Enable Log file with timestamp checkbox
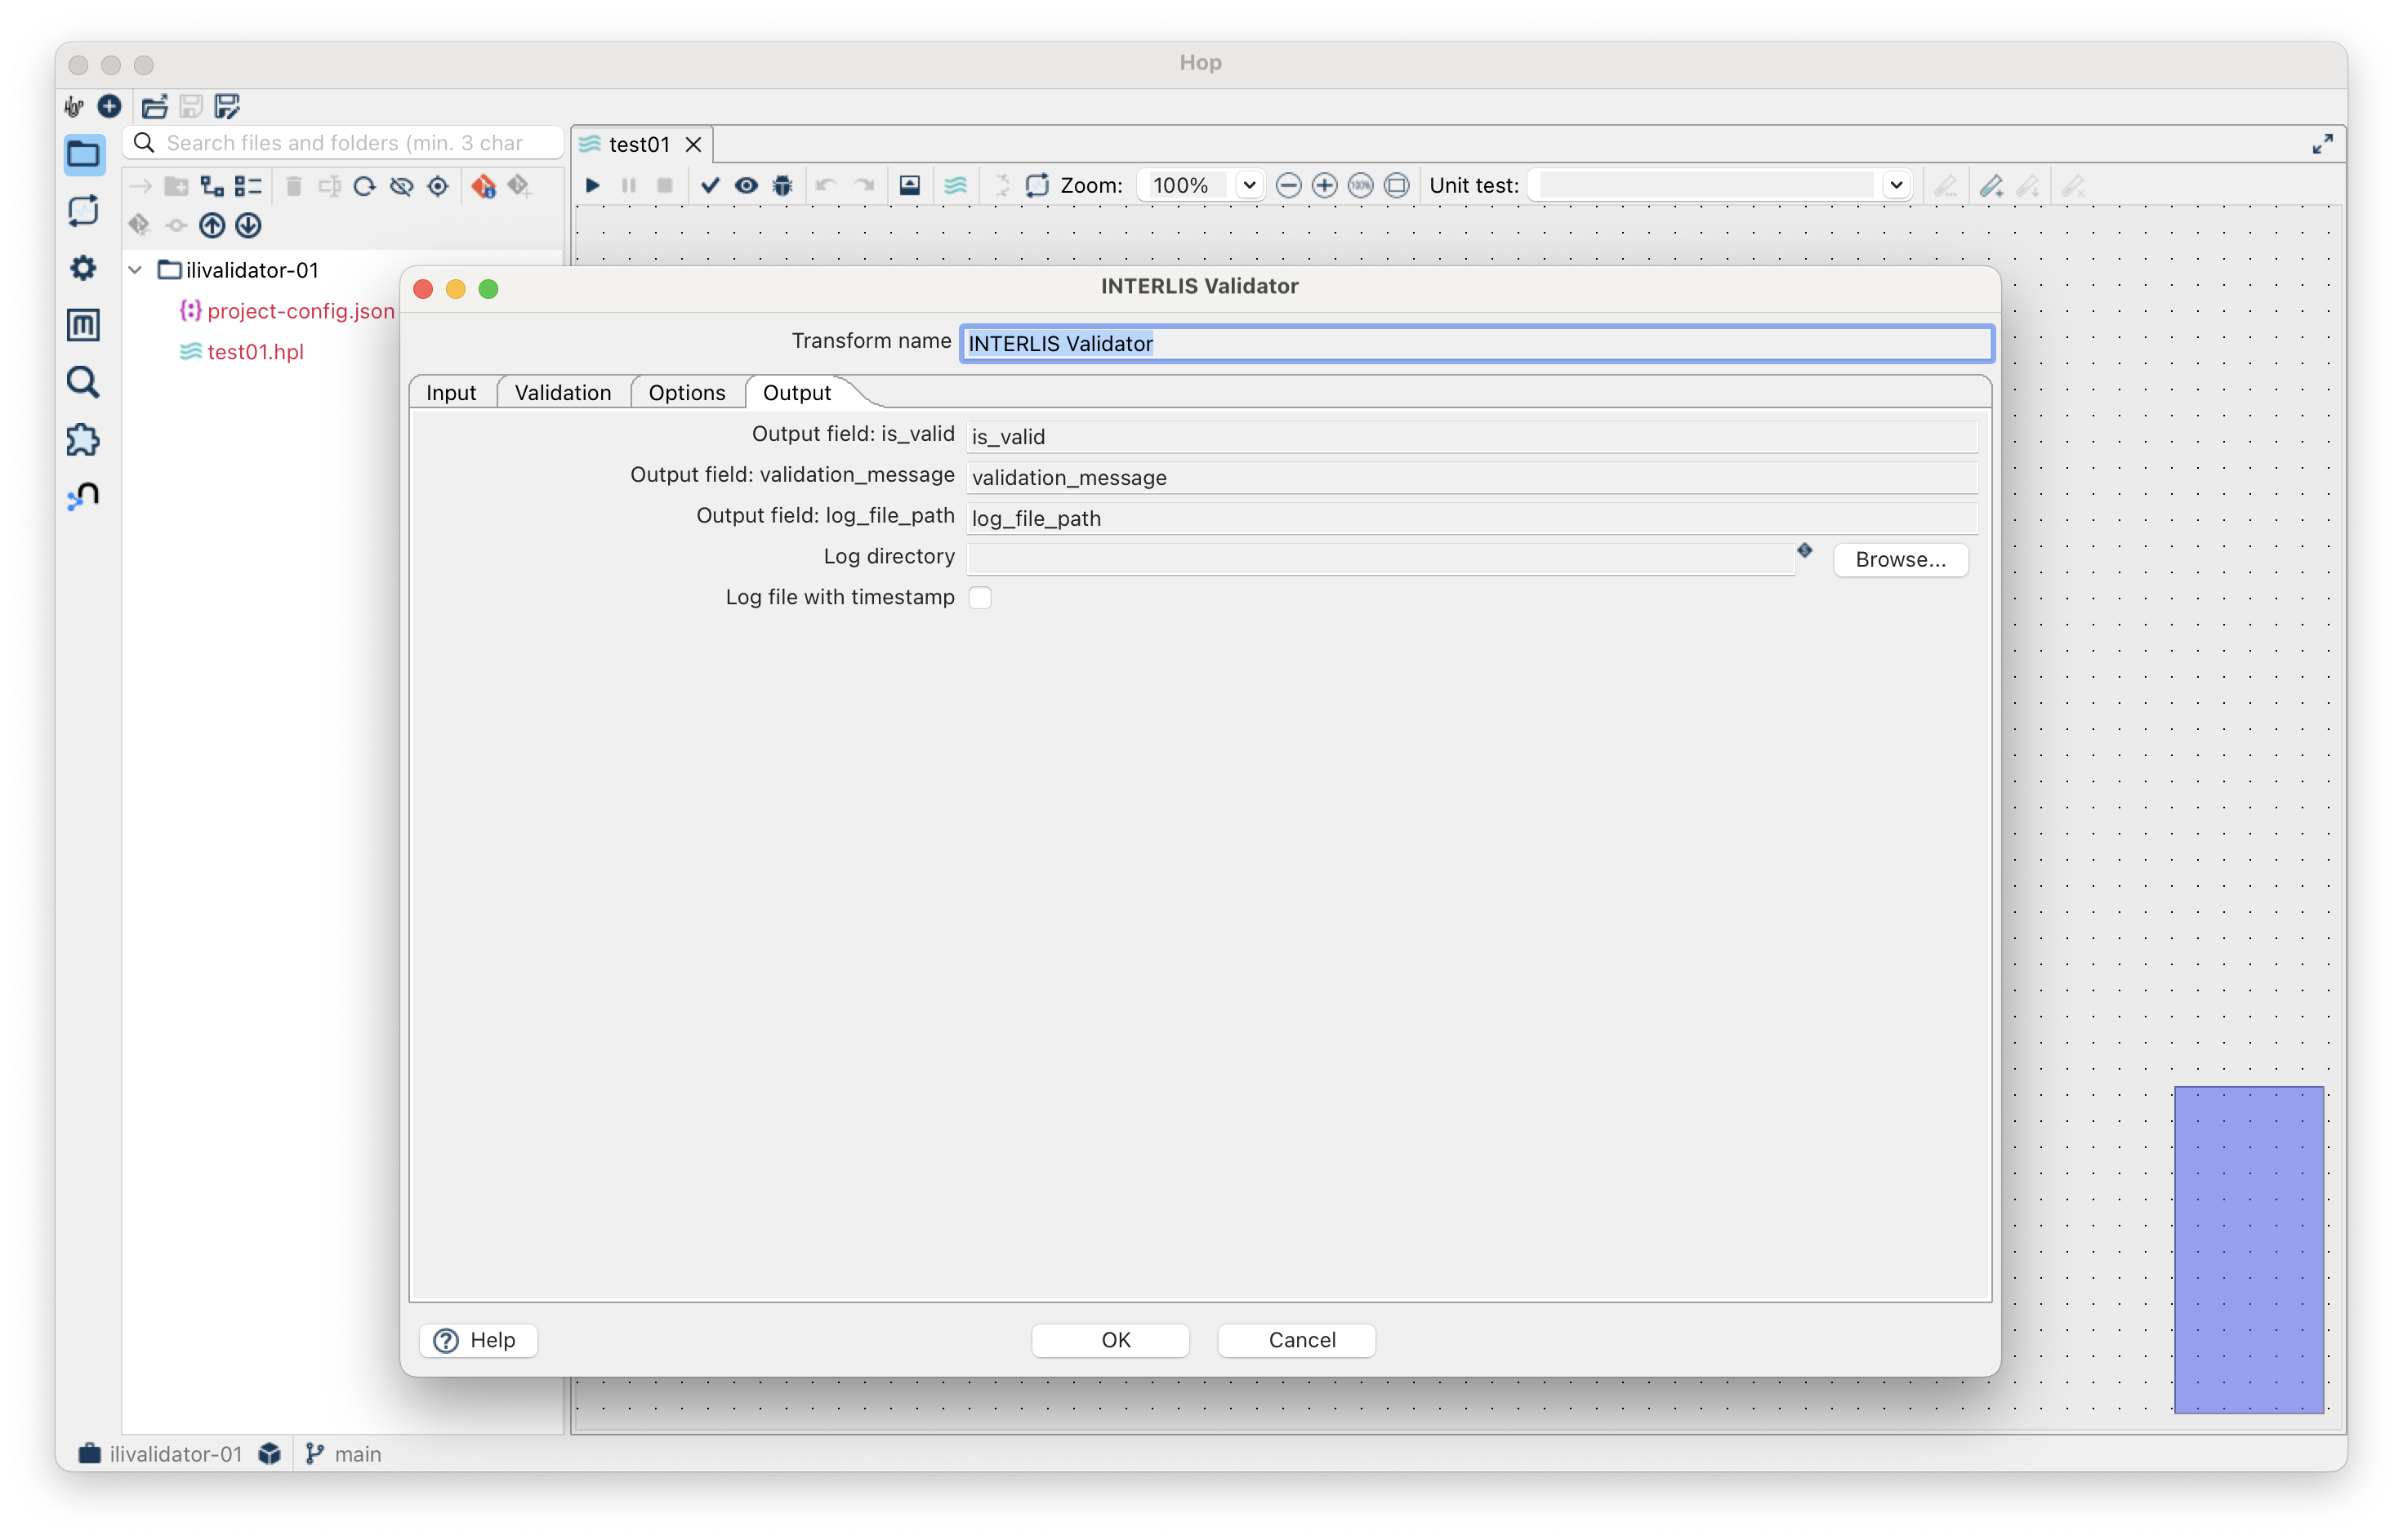This screenshot has width=2403, height=1540. [980, 598]
